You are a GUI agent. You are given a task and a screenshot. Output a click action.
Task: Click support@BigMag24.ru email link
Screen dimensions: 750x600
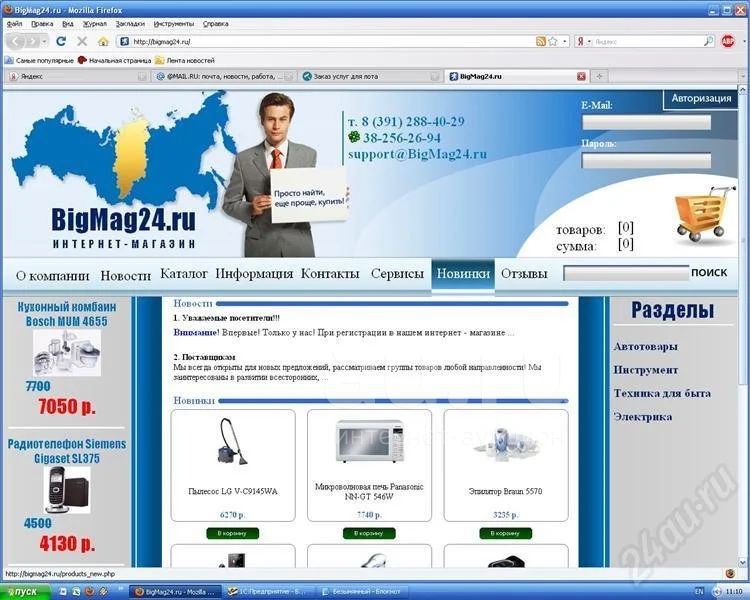click(417, 154)
